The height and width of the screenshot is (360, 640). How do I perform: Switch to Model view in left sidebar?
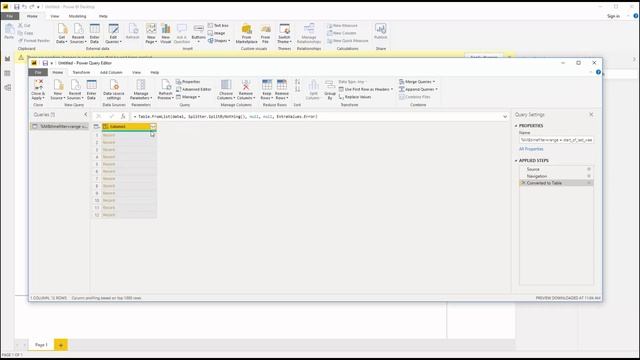(x=7, y=88)
